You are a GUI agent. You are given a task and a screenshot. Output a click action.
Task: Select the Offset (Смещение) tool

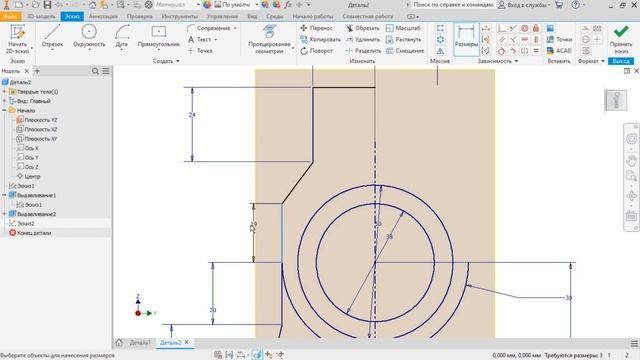point(405,51)
